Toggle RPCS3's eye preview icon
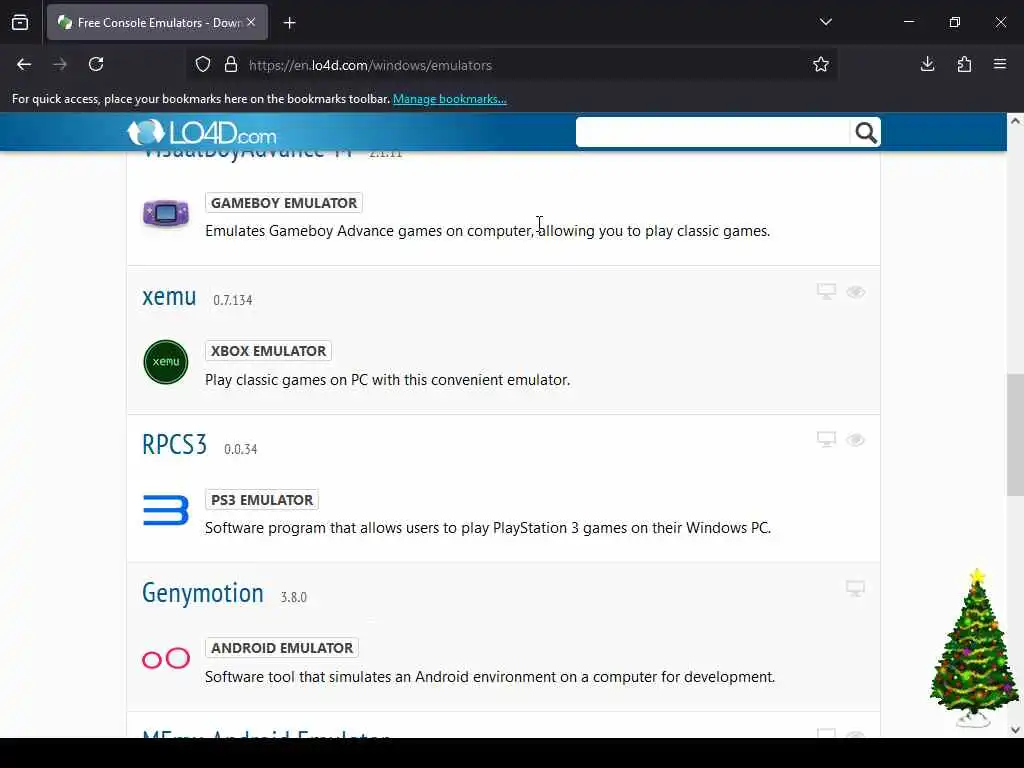 (x=856, y=440)
